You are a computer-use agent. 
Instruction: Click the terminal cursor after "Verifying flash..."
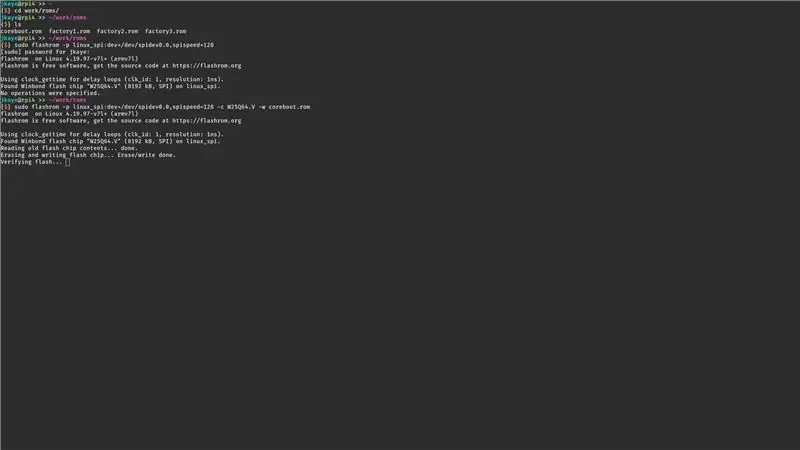coord(67,162)
